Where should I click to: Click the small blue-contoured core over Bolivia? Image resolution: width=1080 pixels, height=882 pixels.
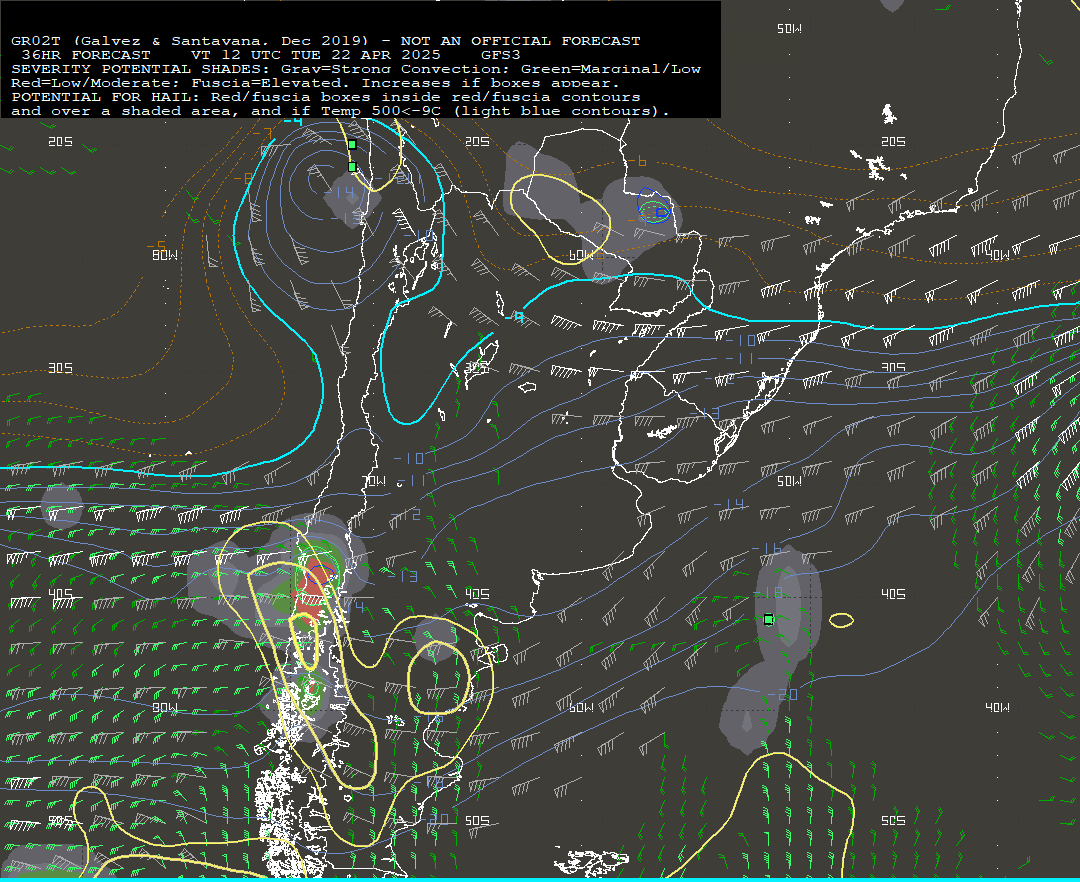(x=662, y=213)
